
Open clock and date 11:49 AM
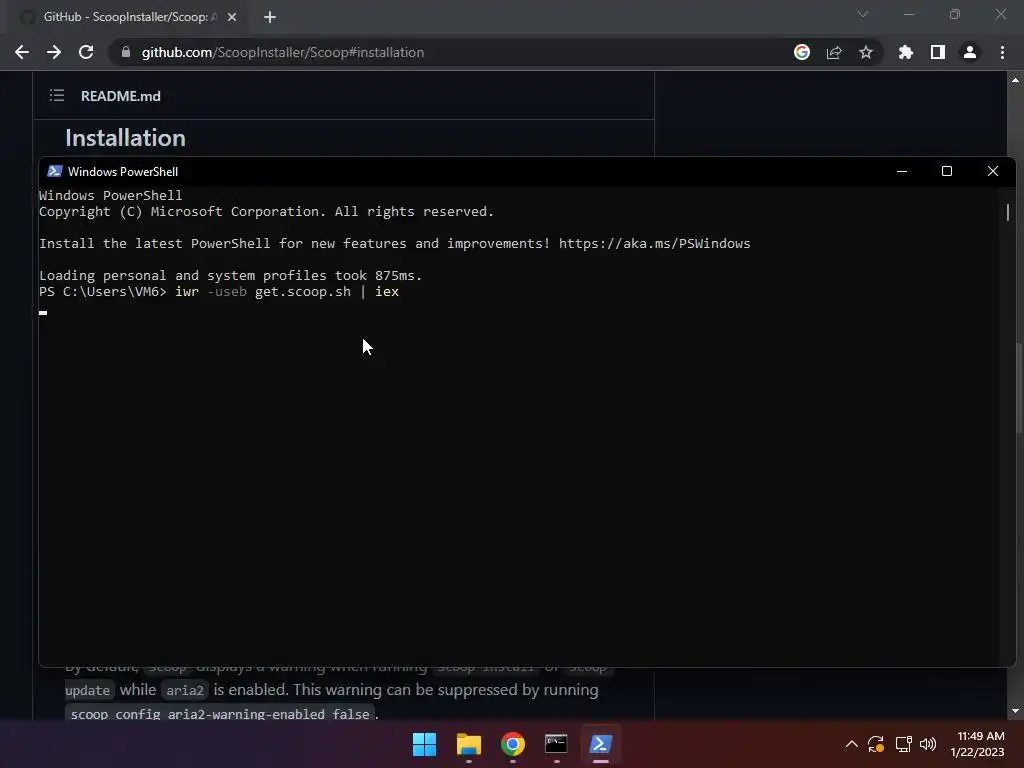[x=978, y=744]
